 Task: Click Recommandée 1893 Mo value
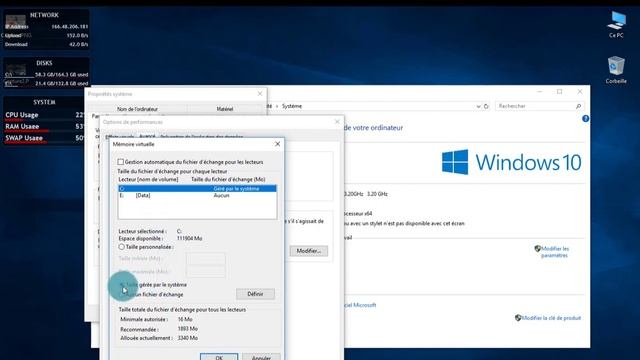188,329
